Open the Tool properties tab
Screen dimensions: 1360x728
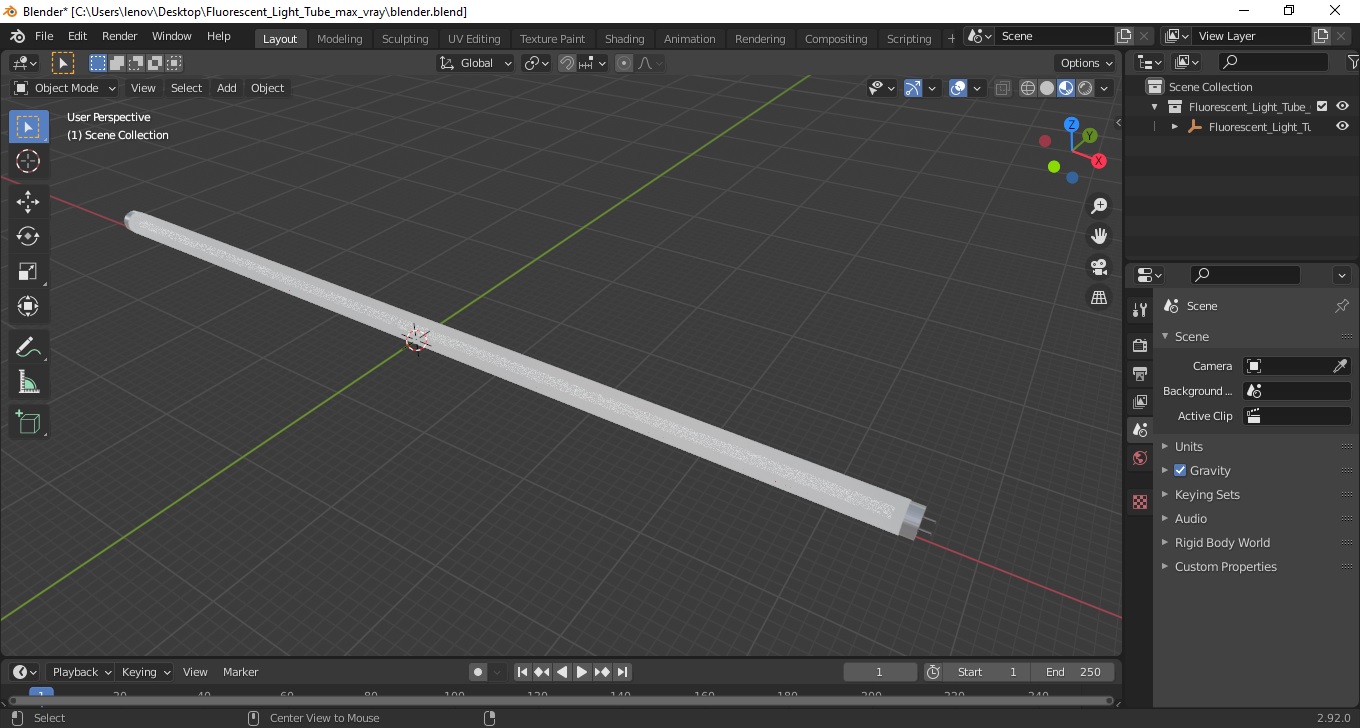[x=1140, y=310]
